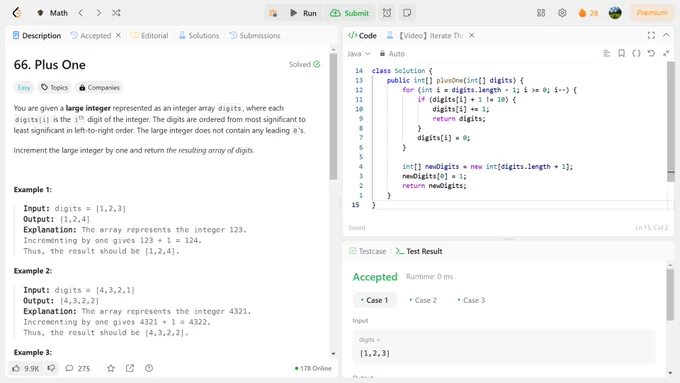The width and height of the screenshot is (680, 383).
Task: Click code line 'digits[i] = 0;'
Action: click(443, 138)
